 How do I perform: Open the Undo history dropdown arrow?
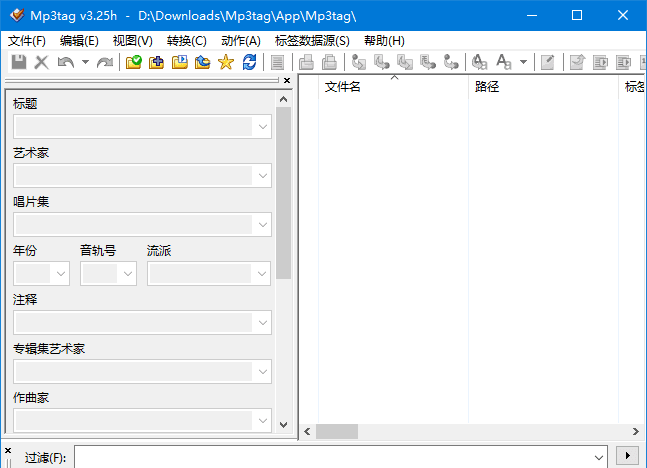coord(85,62)
